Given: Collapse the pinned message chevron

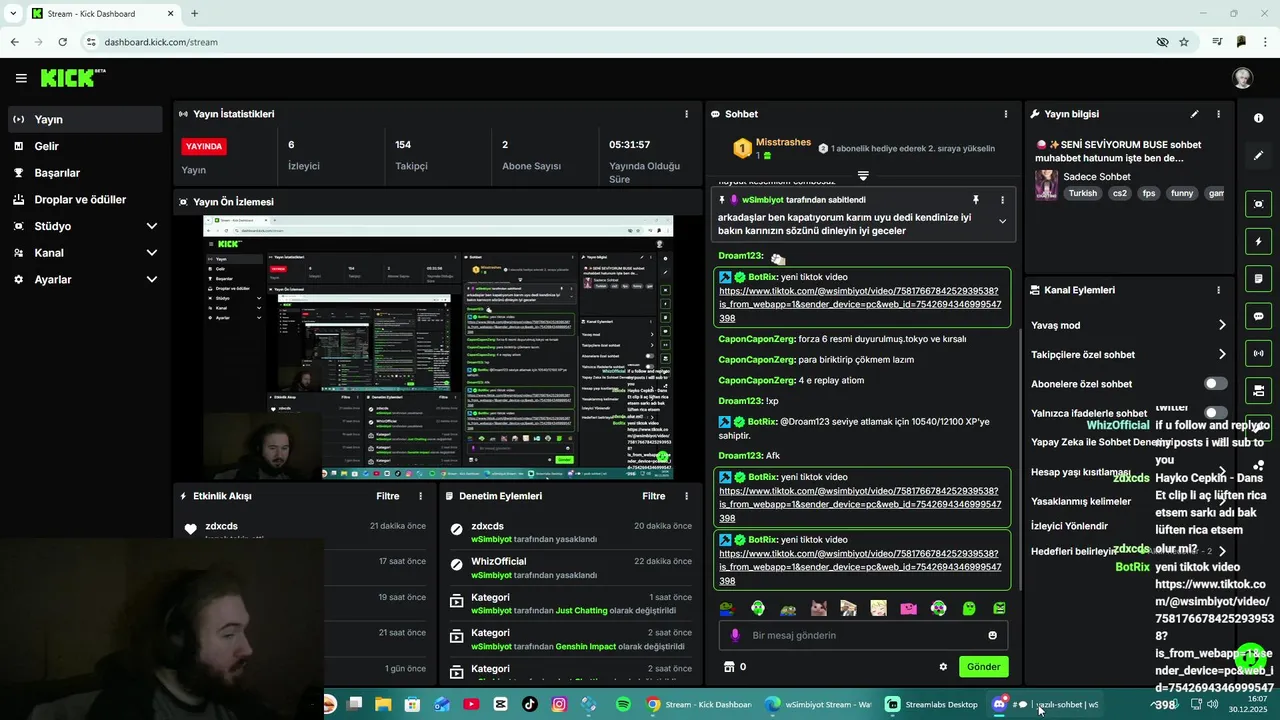Looking at the screenshot, I should tap(1002, 222).
